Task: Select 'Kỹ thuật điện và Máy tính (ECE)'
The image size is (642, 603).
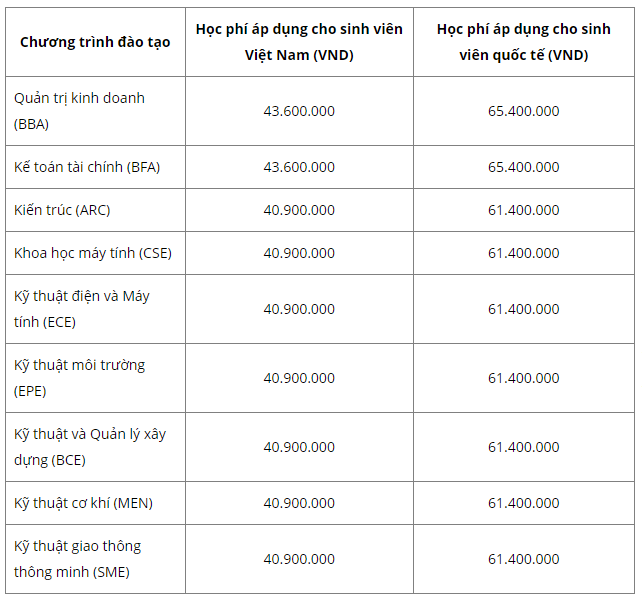Action: coord(95,309)
